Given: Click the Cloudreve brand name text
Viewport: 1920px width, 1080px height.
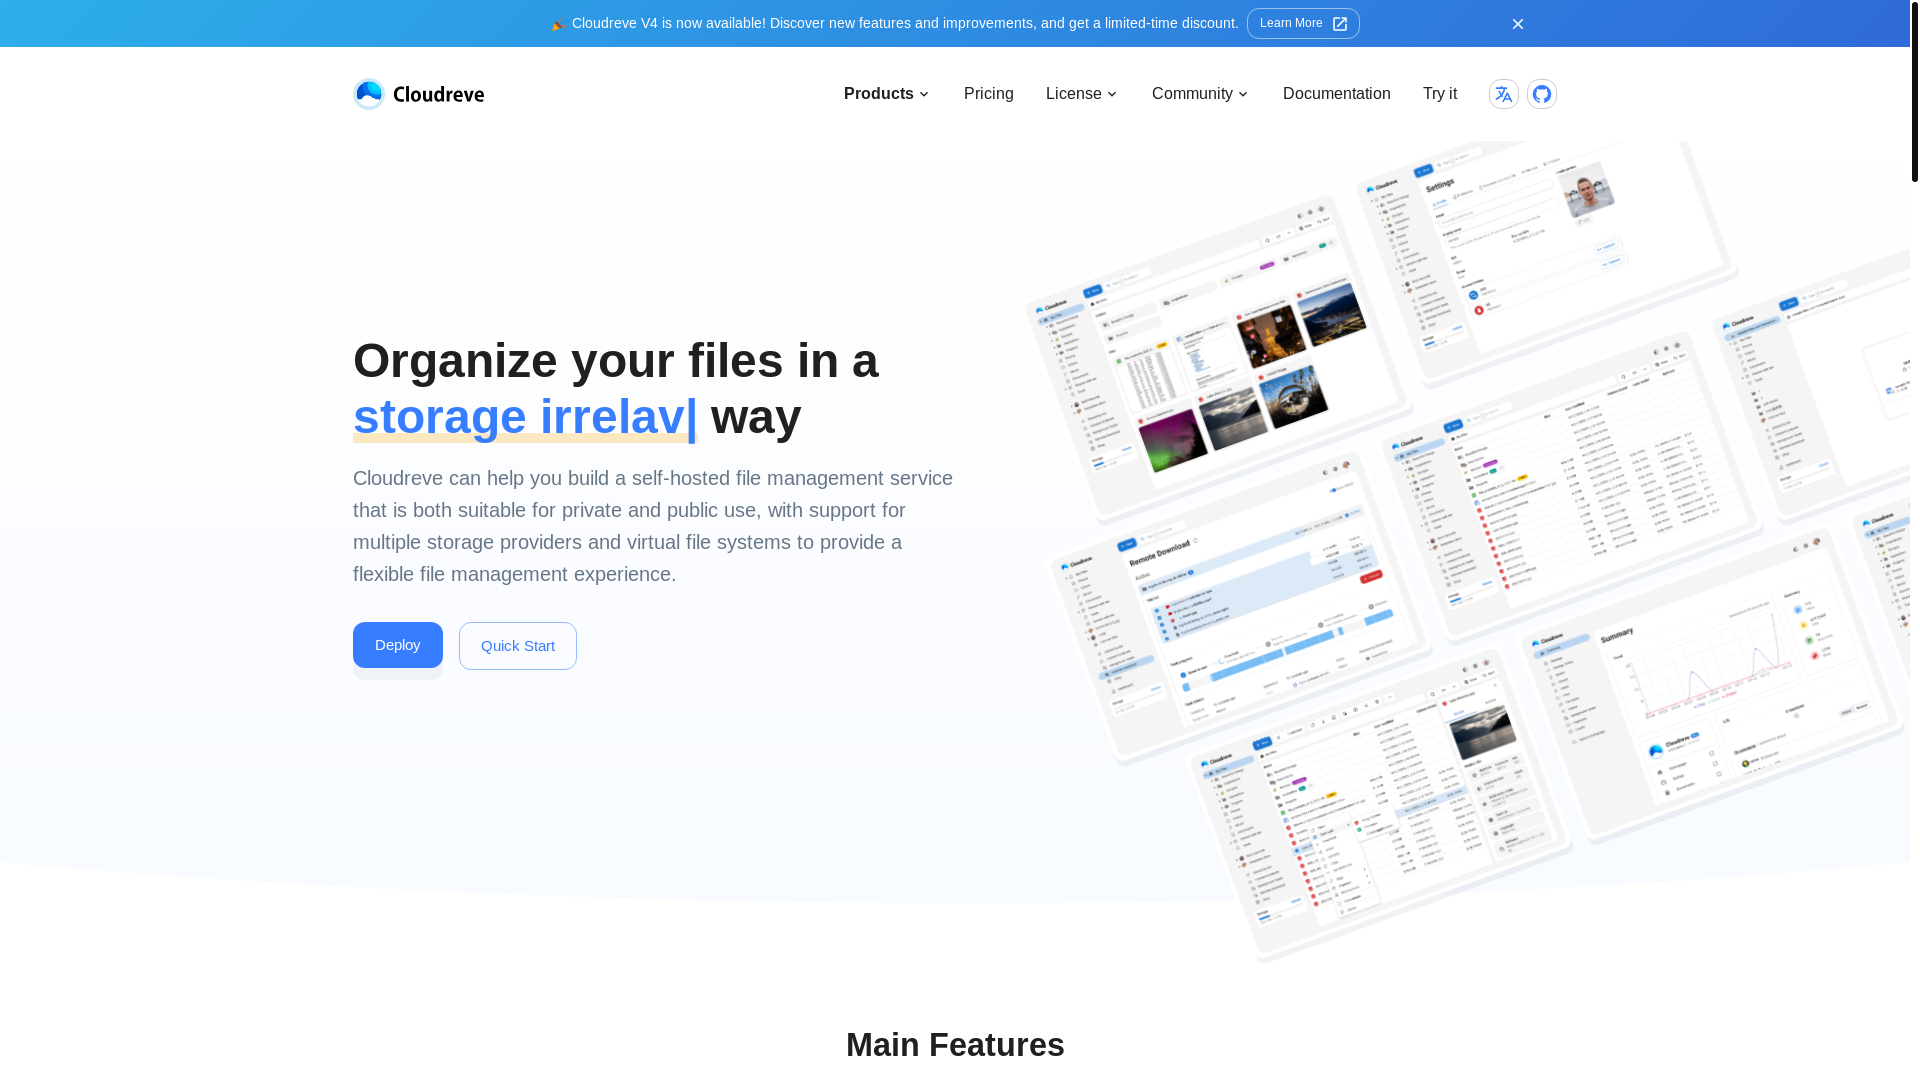Looking at the screenshot, I should pos(439,95).
